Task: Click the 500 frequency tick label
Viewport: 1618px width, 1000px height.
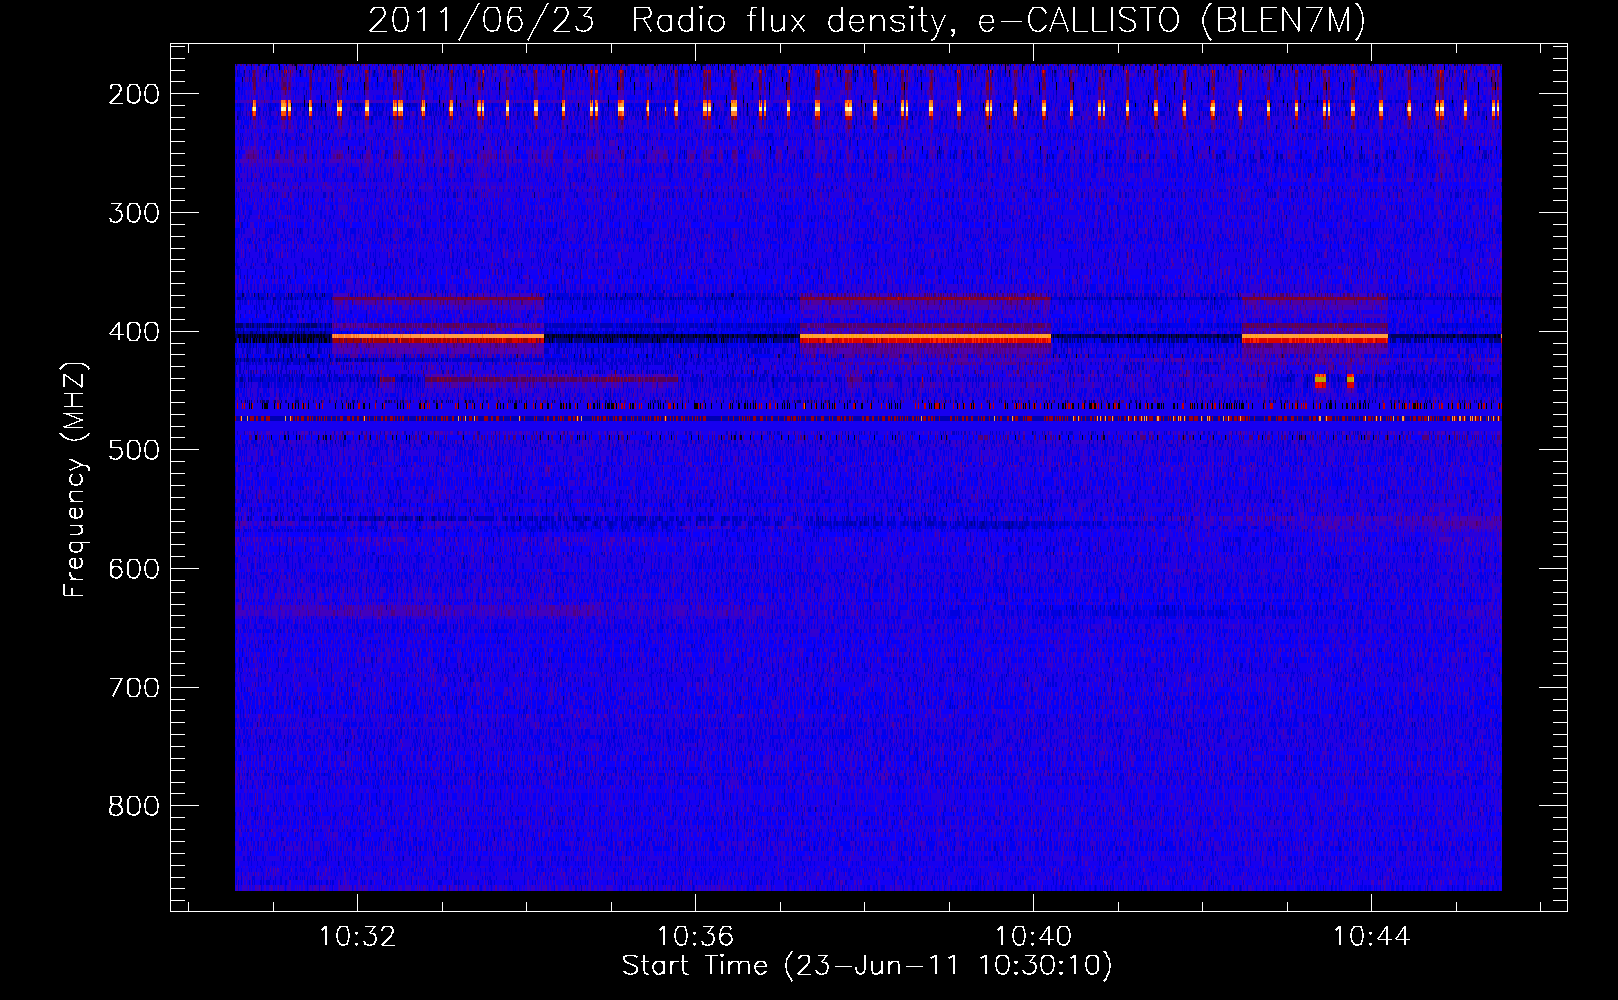Action: pyautogui.click(x=134, y=450)
